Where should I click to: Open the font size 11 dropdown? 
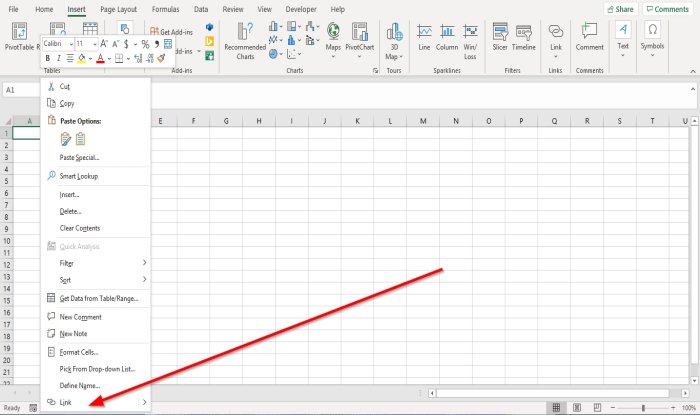click(95, 44)
